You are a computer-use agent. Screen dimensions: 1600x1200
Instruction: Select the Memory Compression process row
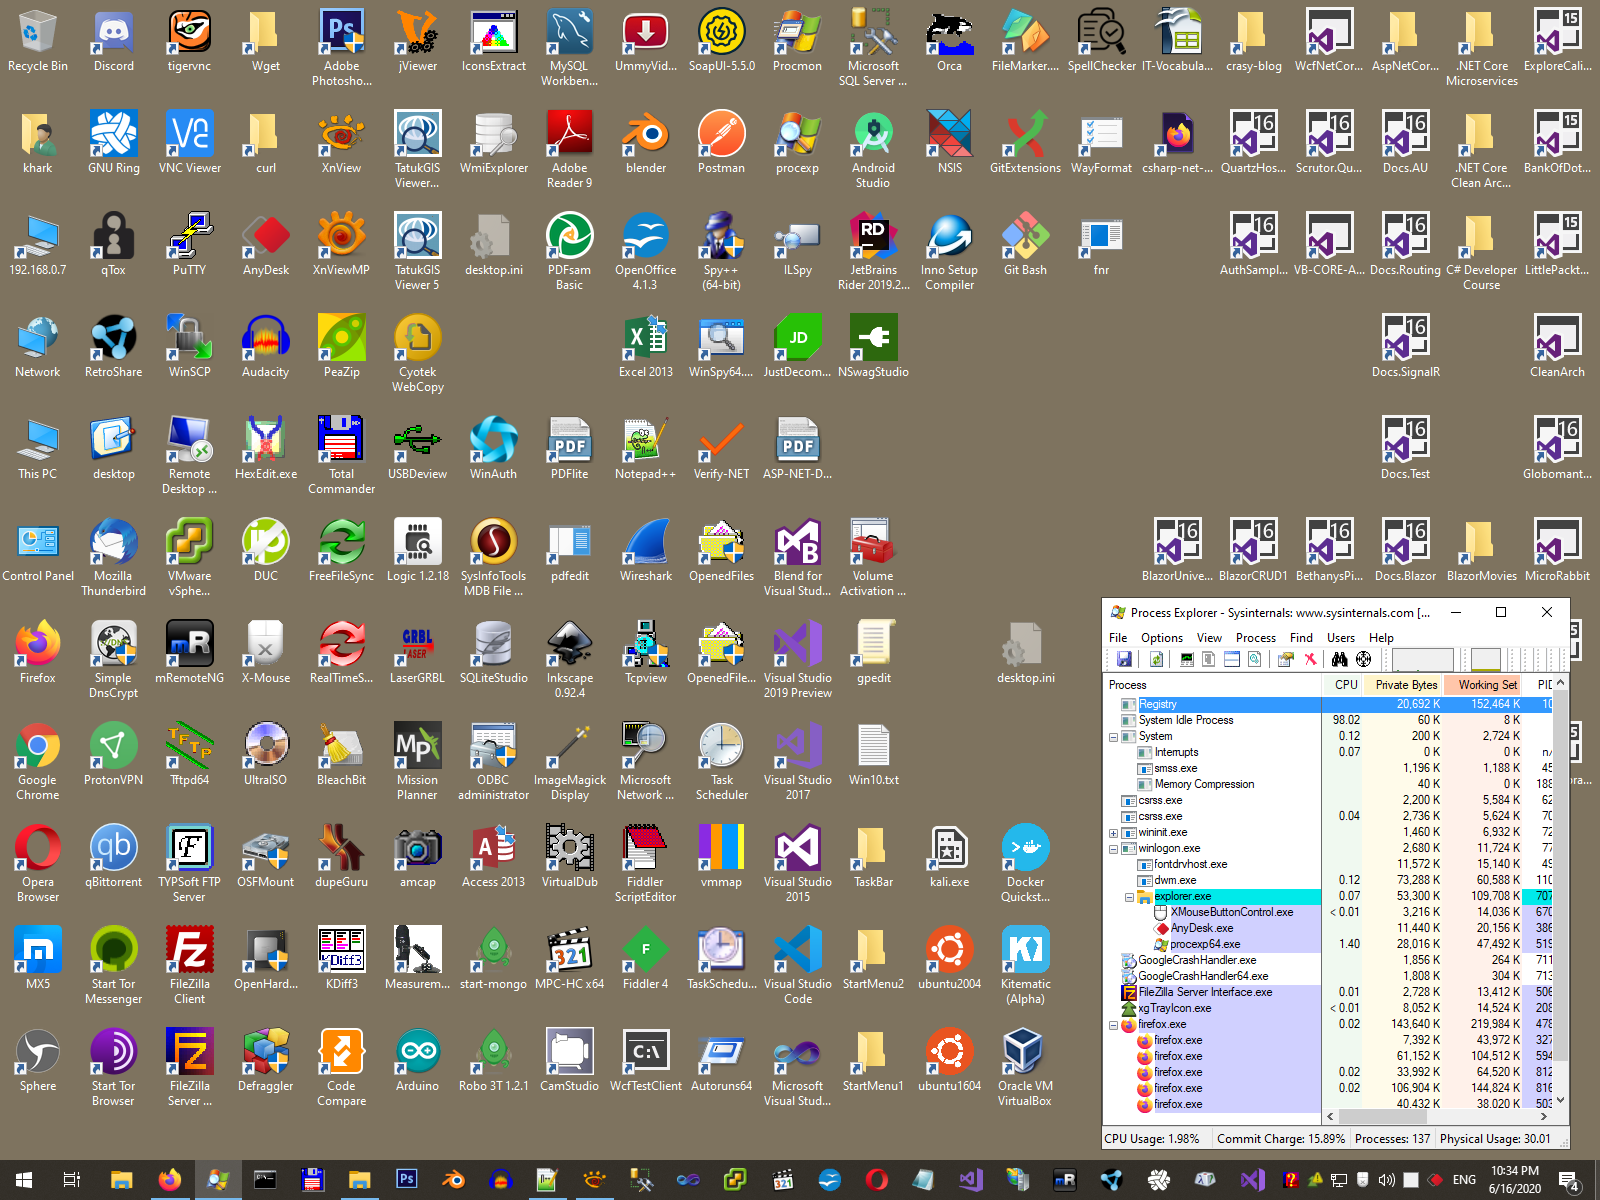(x=1329, y=784)
